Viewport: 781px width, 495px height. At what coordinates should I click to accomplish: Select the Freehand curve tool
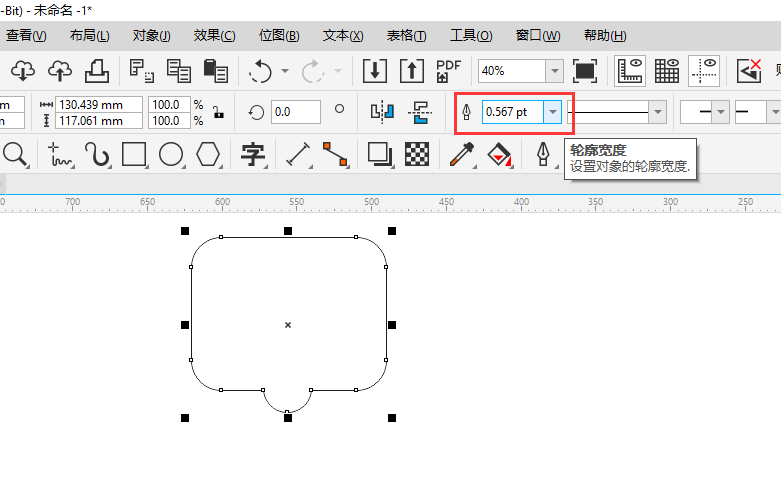click(60, 154)
